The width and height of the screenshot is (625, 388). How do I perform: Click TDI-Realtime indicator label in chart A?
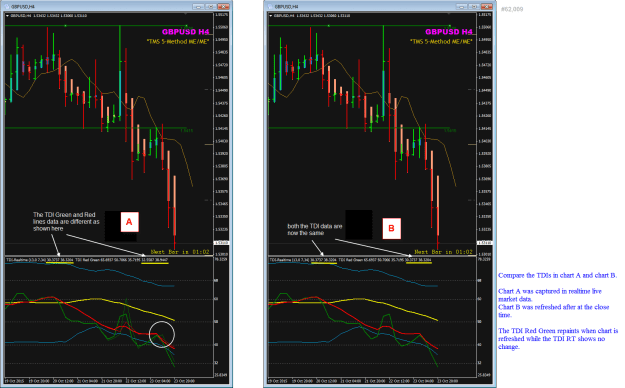tap(39, 260)
